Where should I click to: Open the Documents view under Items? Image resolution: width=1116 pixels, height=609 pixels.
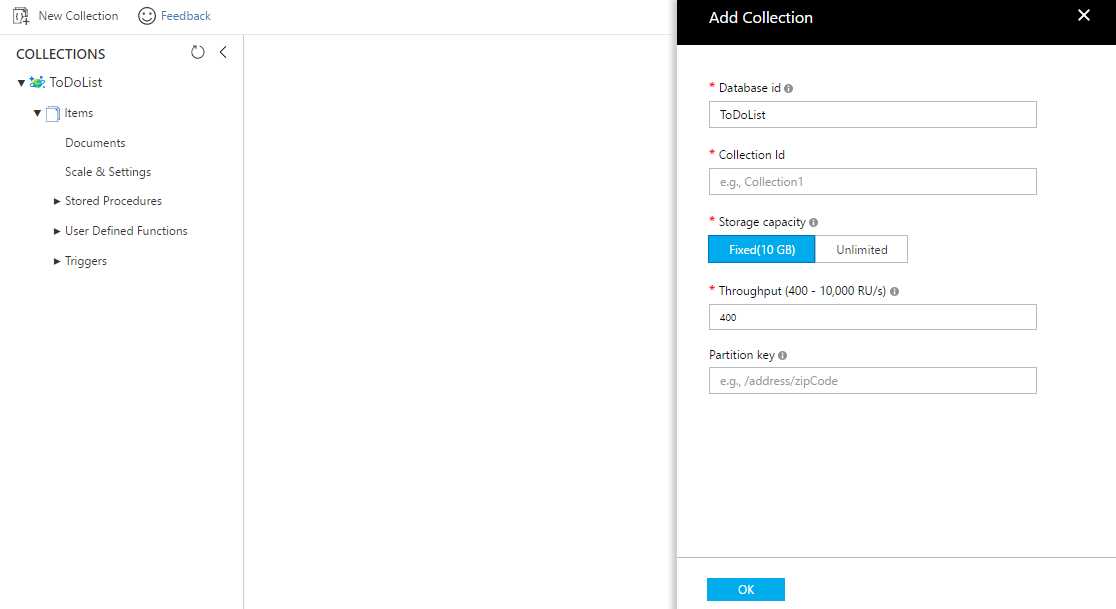(x=95, y=142)
